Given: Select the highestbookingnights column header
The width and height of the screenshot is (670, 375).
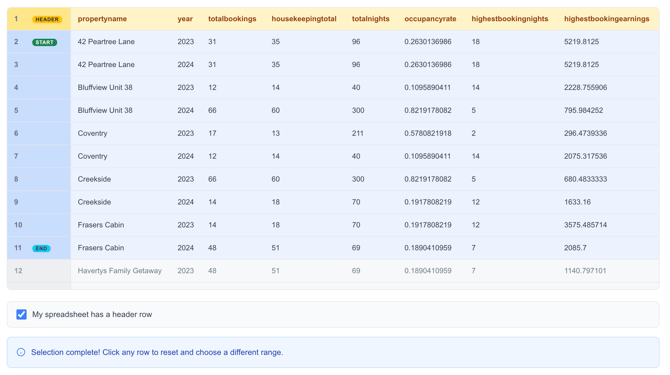Looking at the screenshot, I should 510,19.
